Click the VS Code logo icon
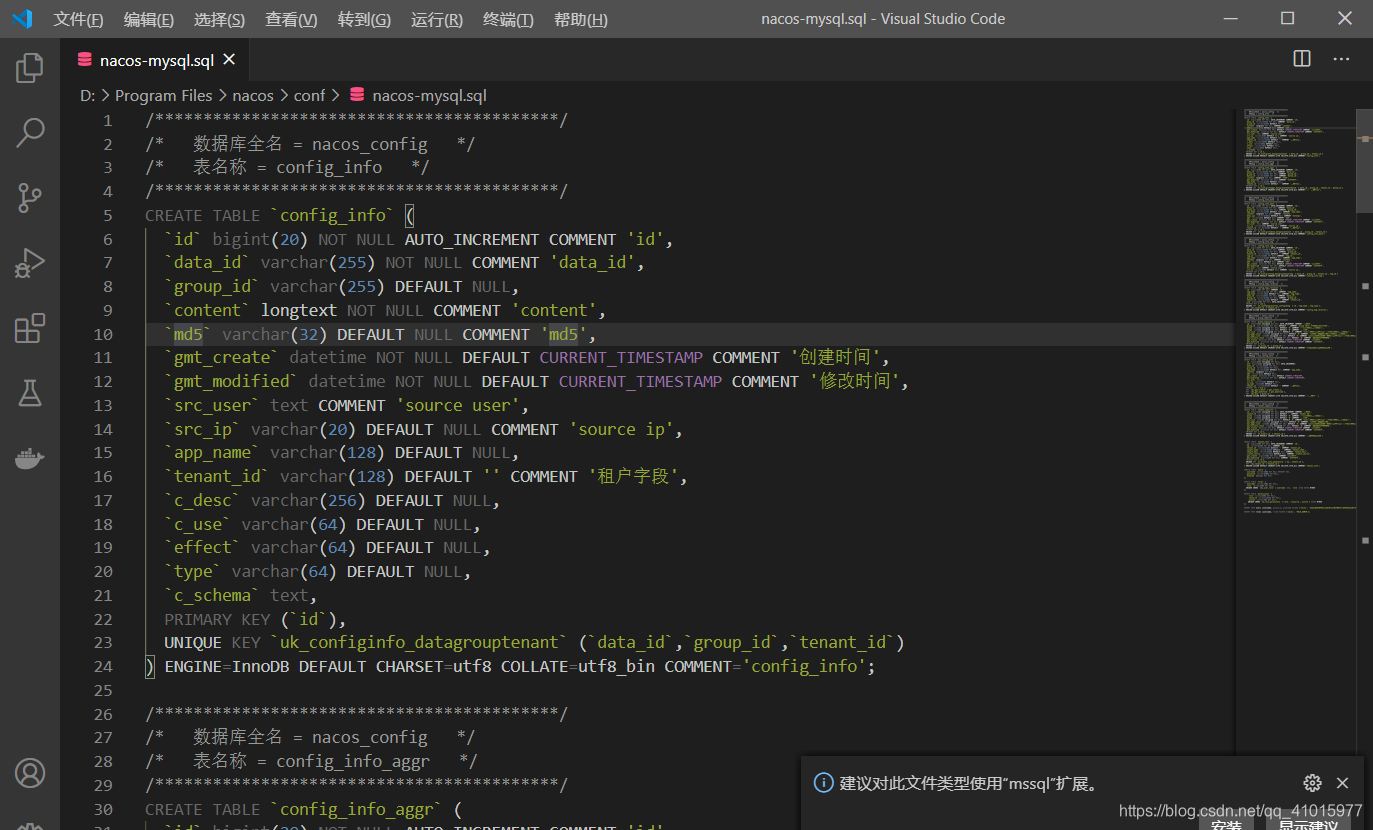The height and width of the screenshot is (830, 1373). pos(22,19)
